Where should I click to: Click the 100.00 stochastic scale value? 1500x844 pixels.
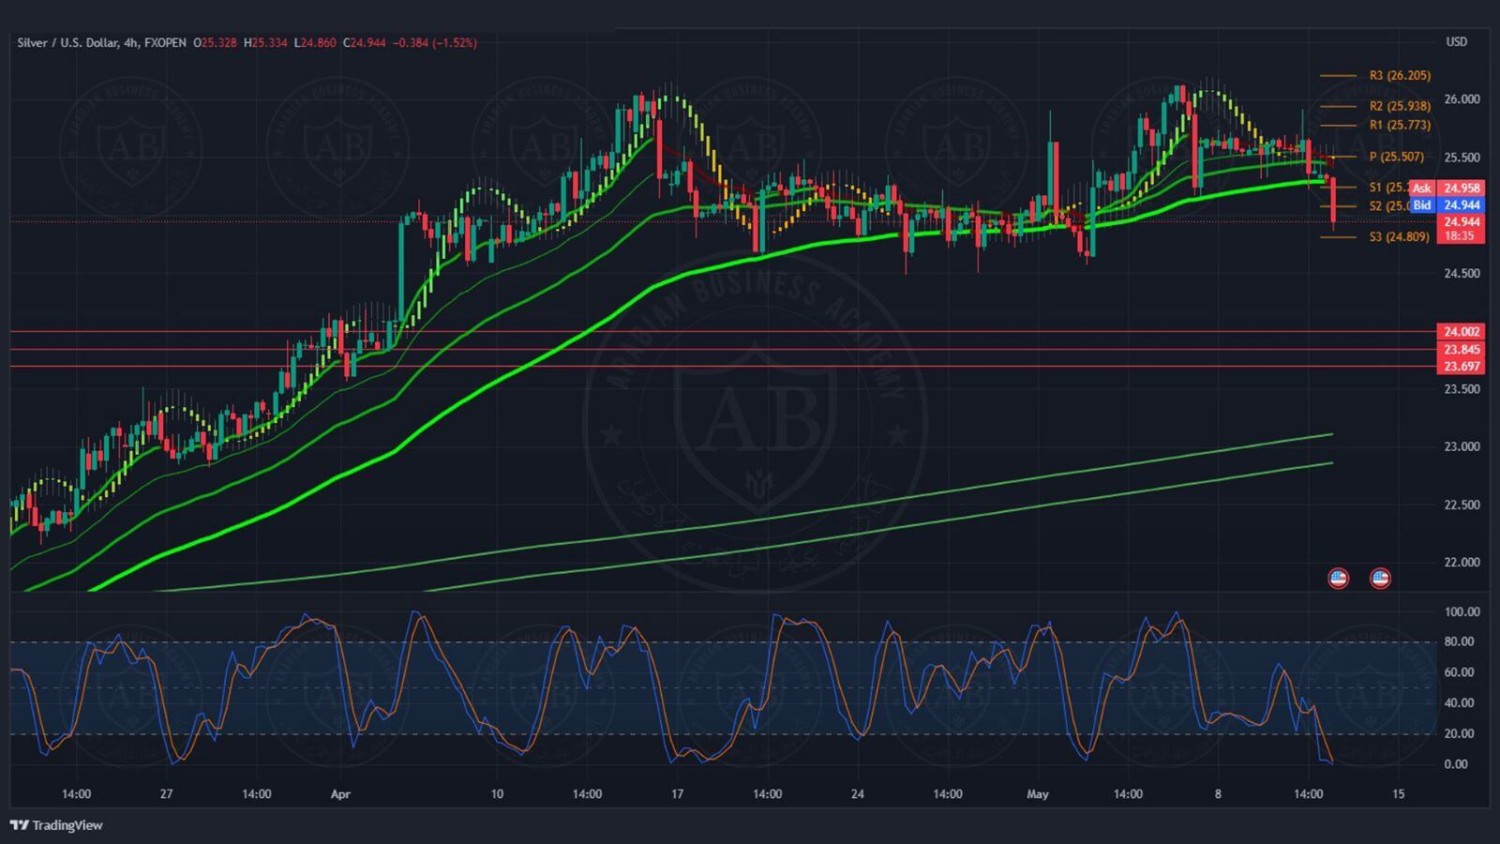tap(1462, 612)
